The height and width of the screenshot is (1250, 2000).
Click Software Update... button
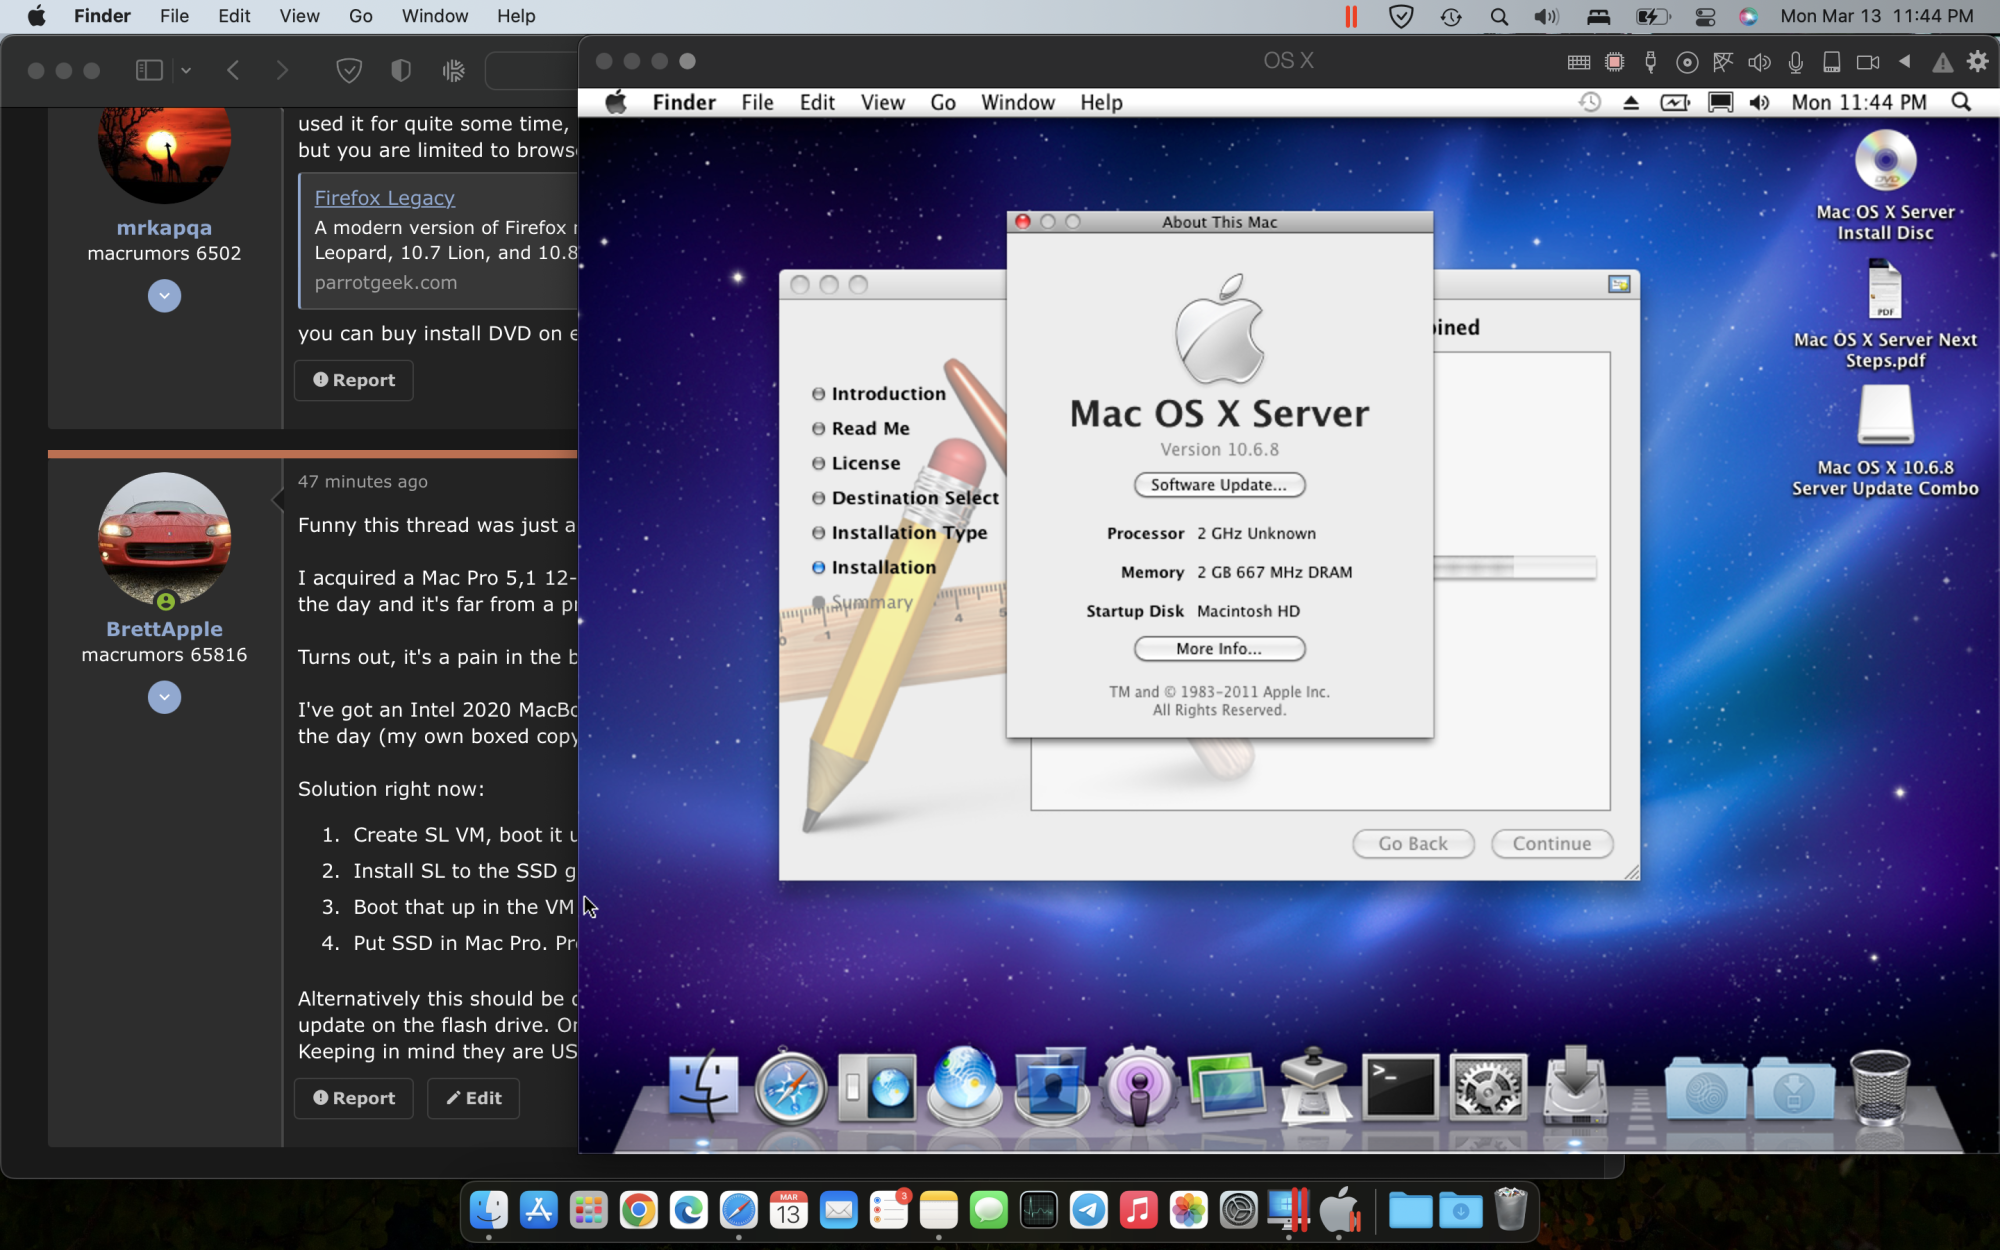[x=1219, y=485]
